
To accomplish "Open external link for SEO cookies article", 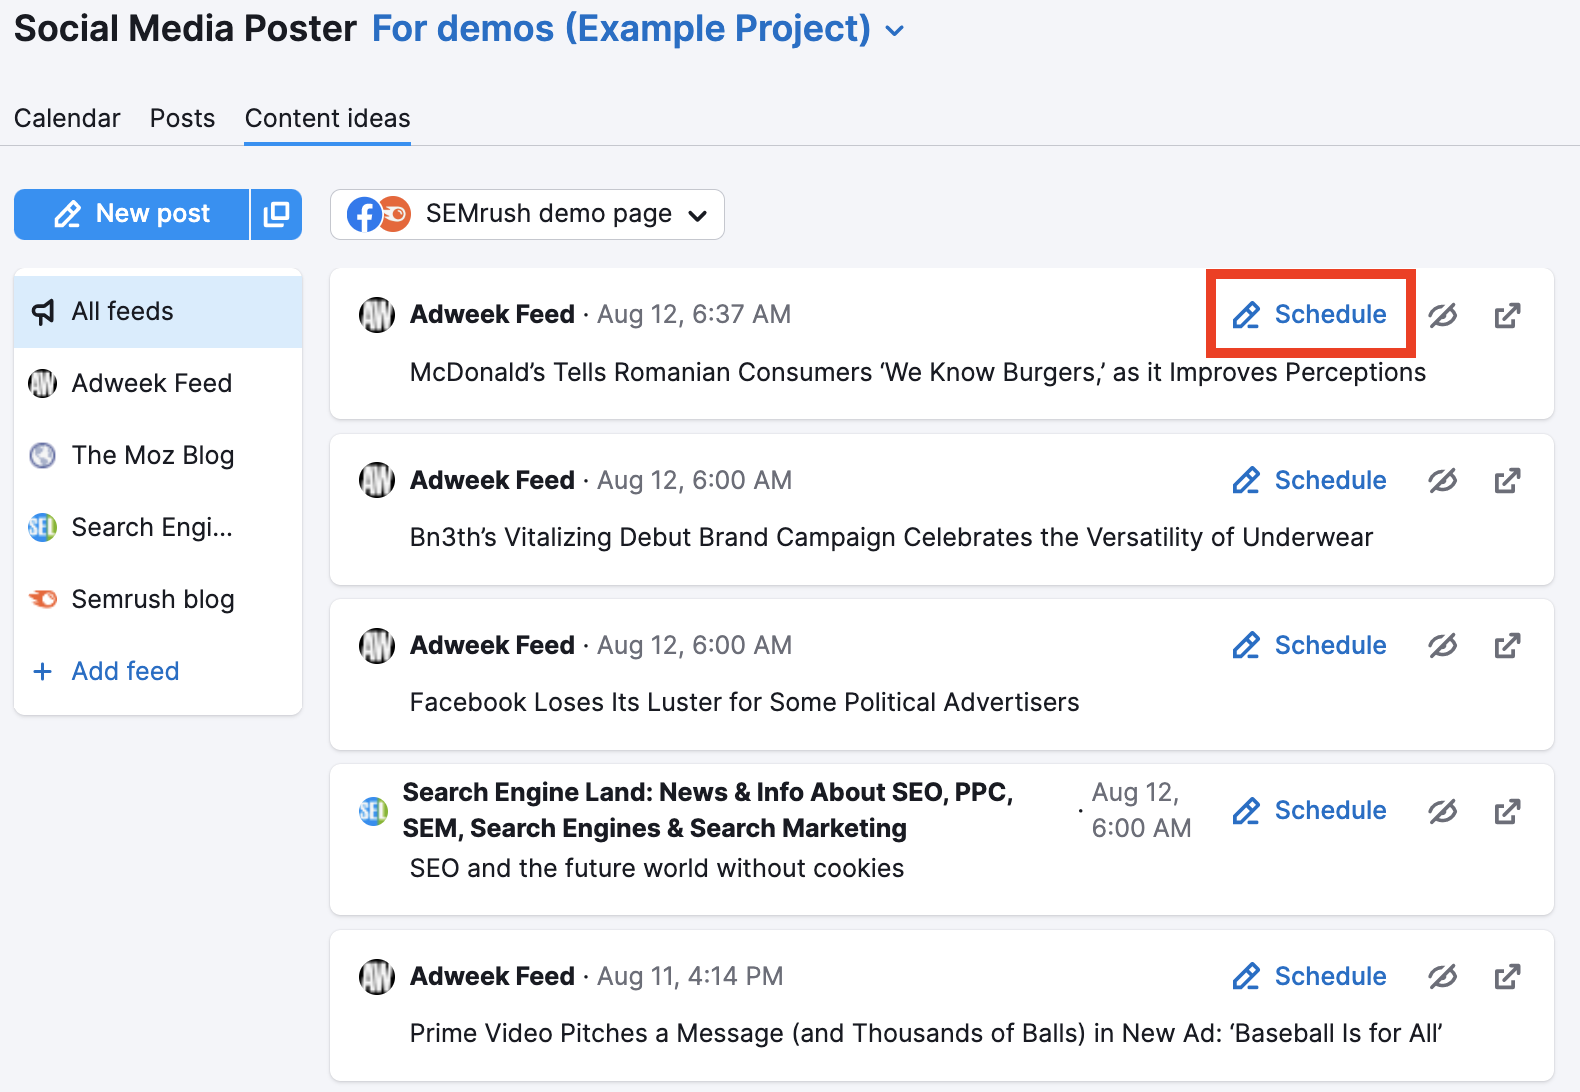I will 1507,811.
